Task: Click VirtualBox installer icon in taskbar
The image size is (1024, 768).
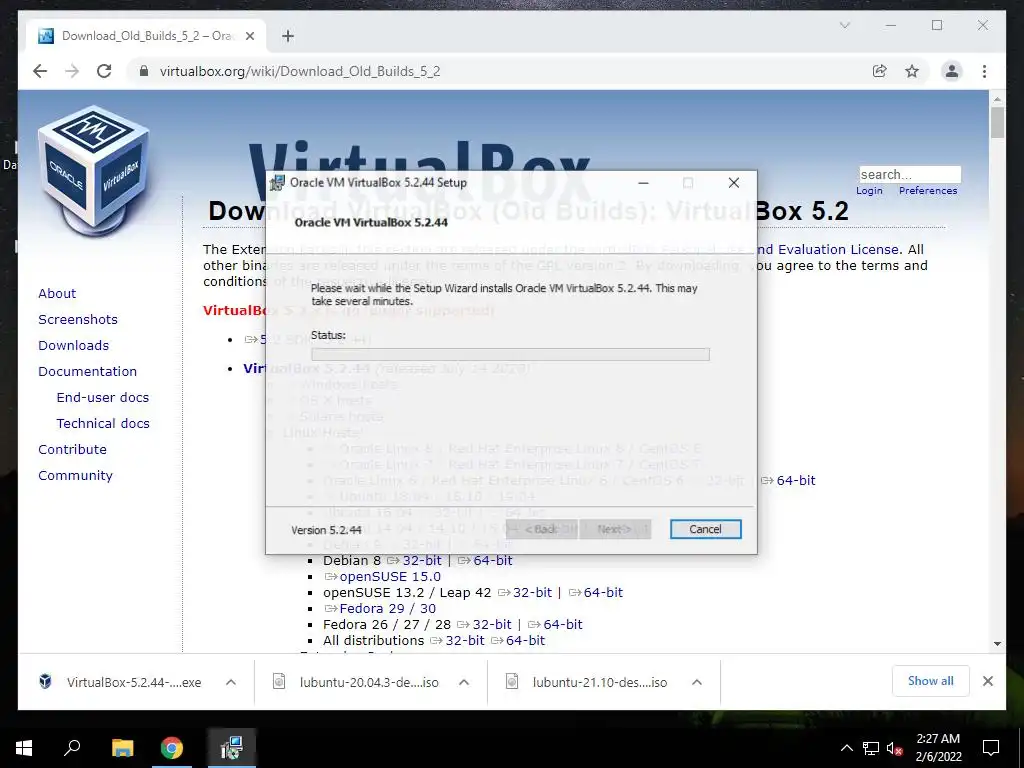Action: pos(231,748)
